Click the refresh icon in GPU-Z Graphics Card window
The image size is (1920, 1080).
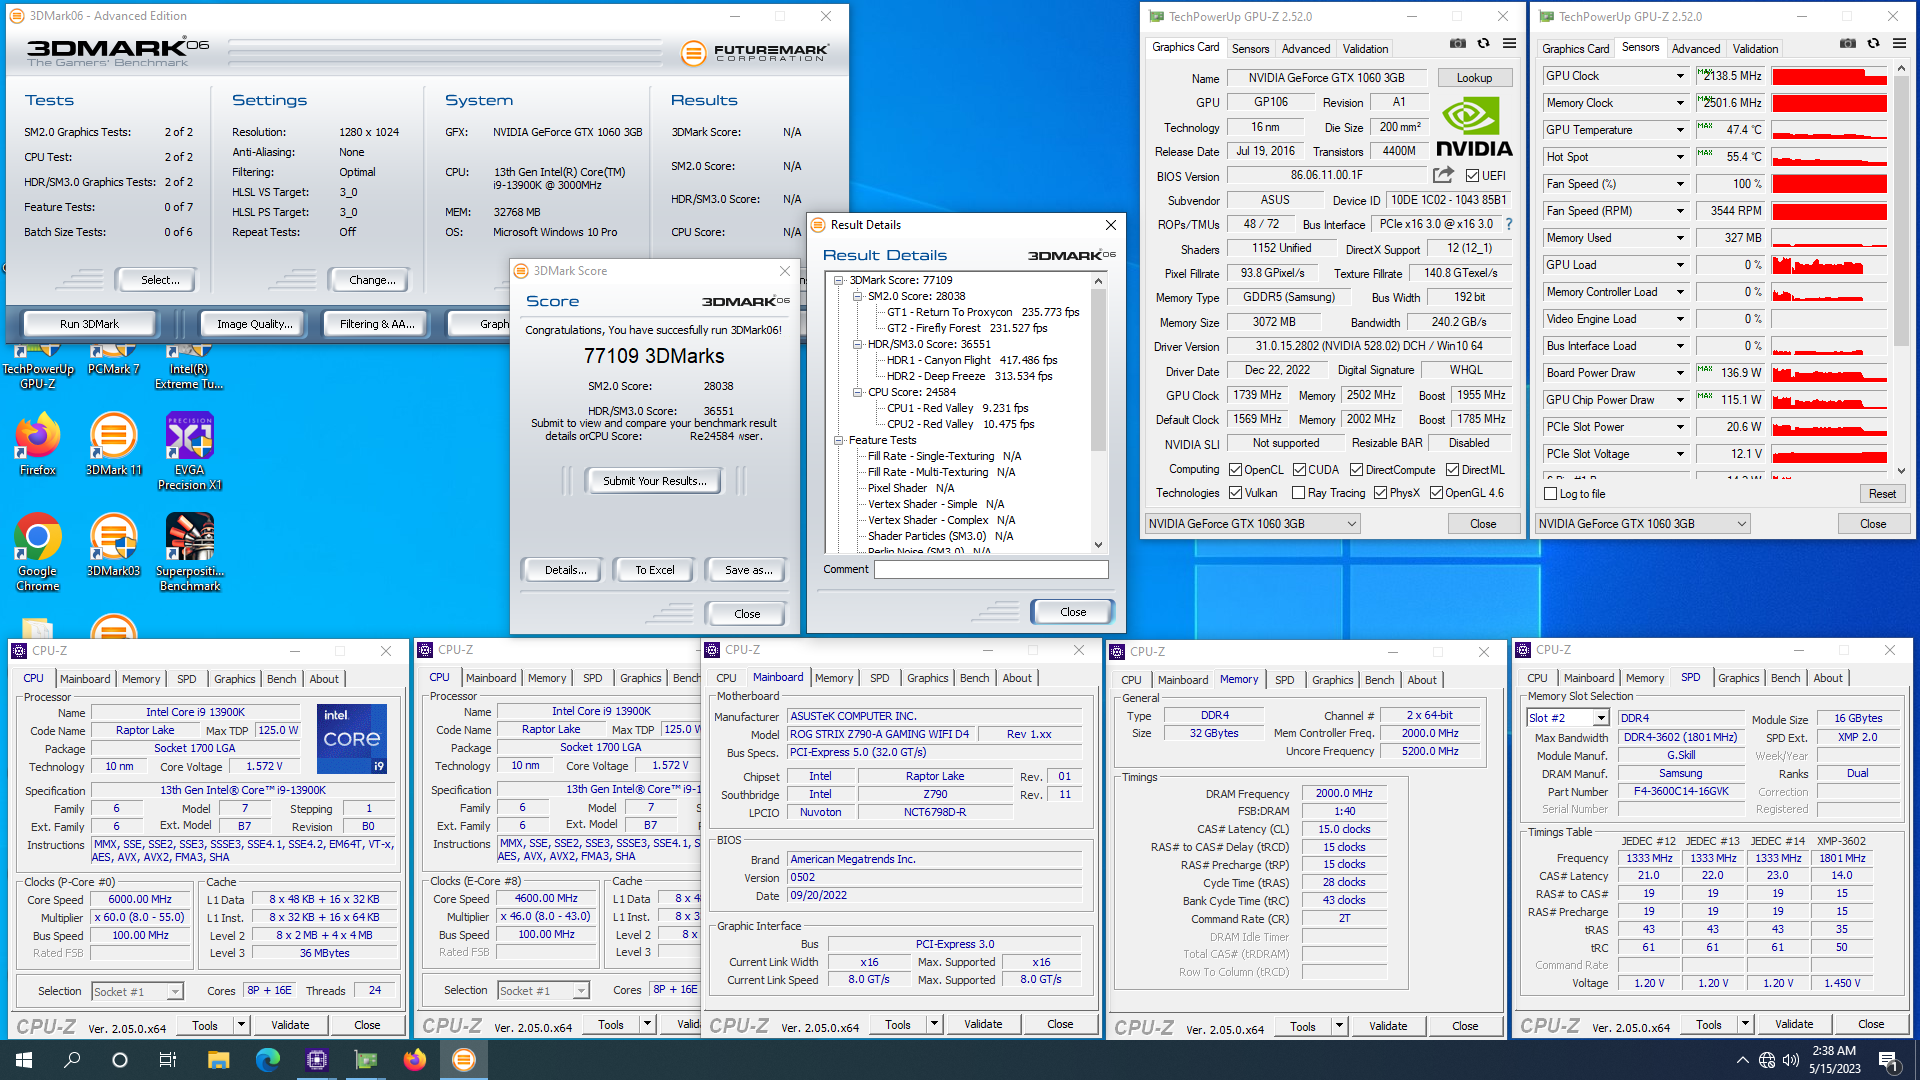pos(1484,44)
